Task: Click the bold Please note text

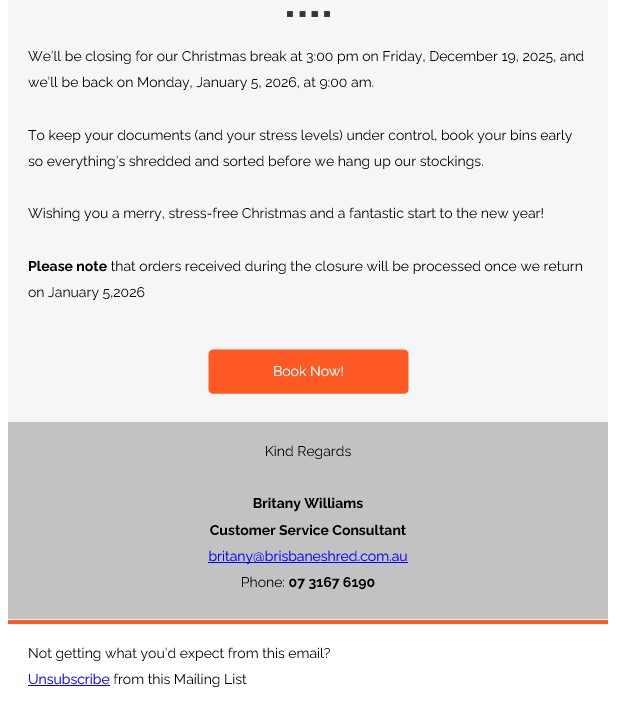Action: (67, 266)
